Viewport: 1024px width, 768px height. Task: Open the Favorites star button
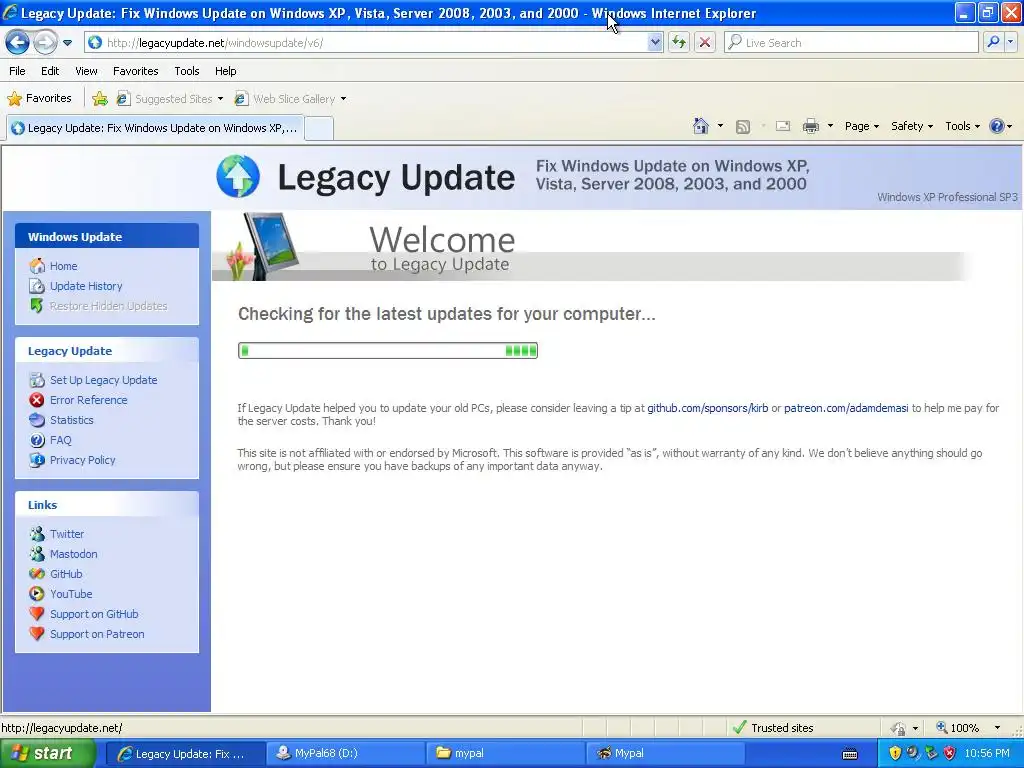click(39, 99)
